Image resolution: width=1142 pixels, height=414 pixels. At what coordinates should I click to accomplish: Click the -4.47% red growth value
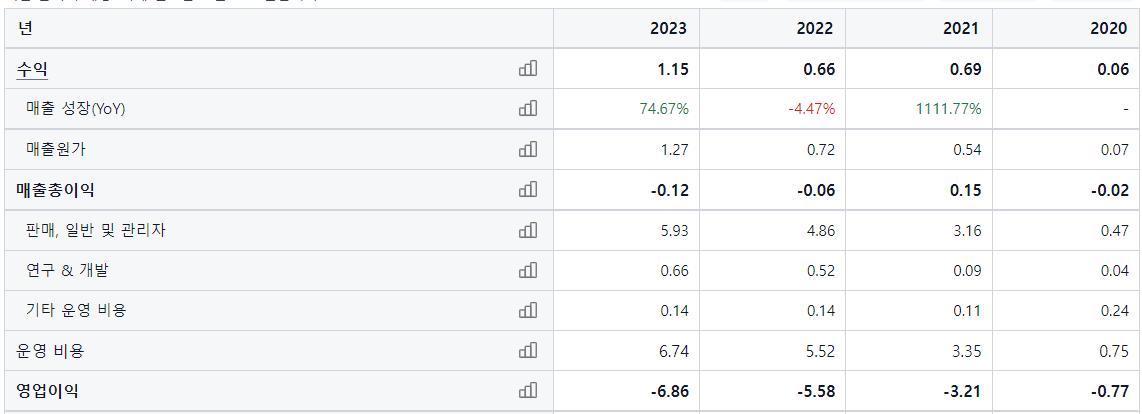[811, 109]
